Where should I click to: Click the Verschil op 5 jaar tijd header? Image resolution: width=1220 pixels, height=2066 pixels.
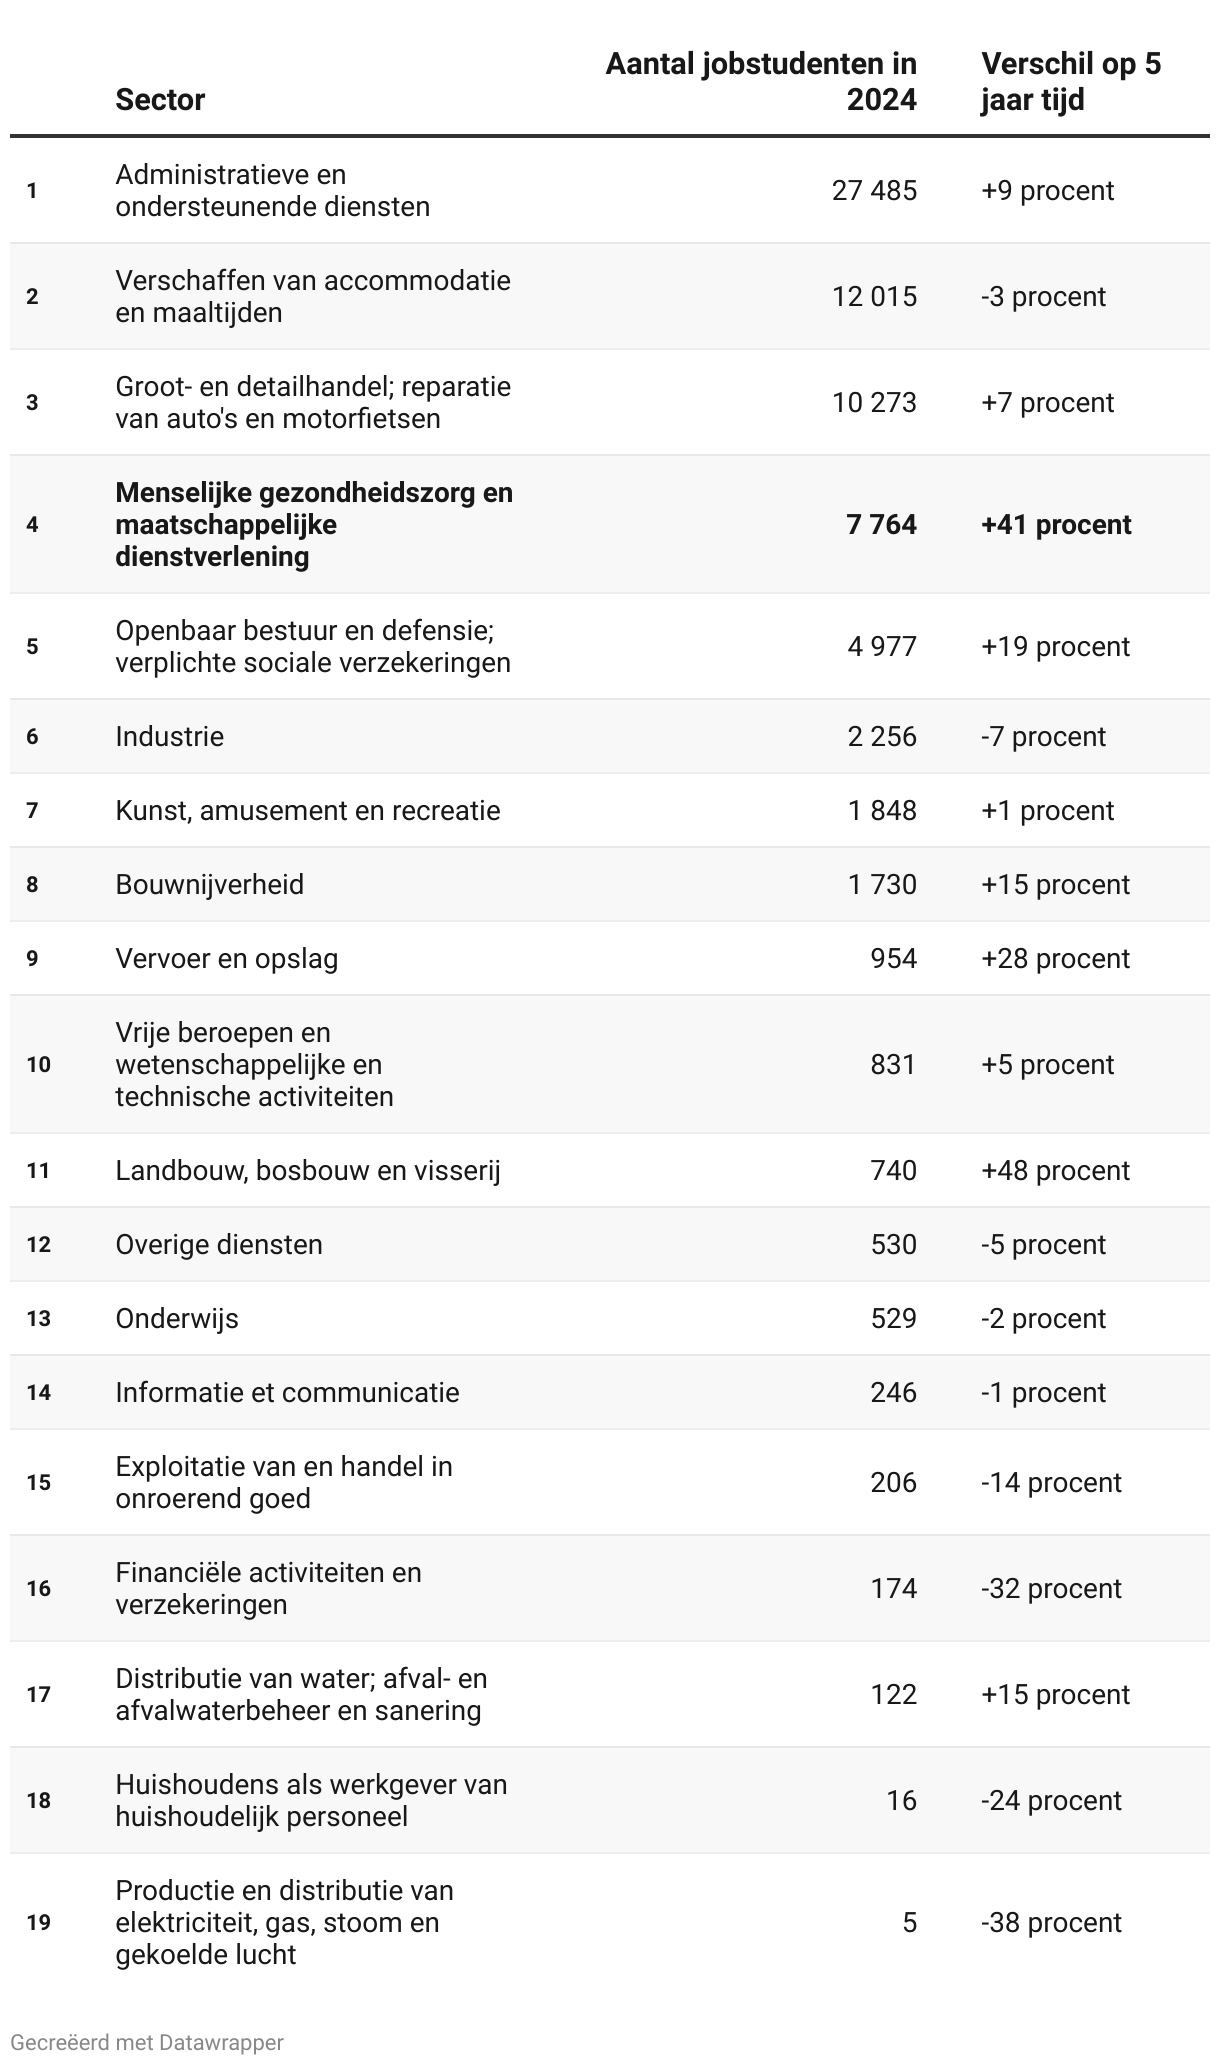tap(1070, 82)
